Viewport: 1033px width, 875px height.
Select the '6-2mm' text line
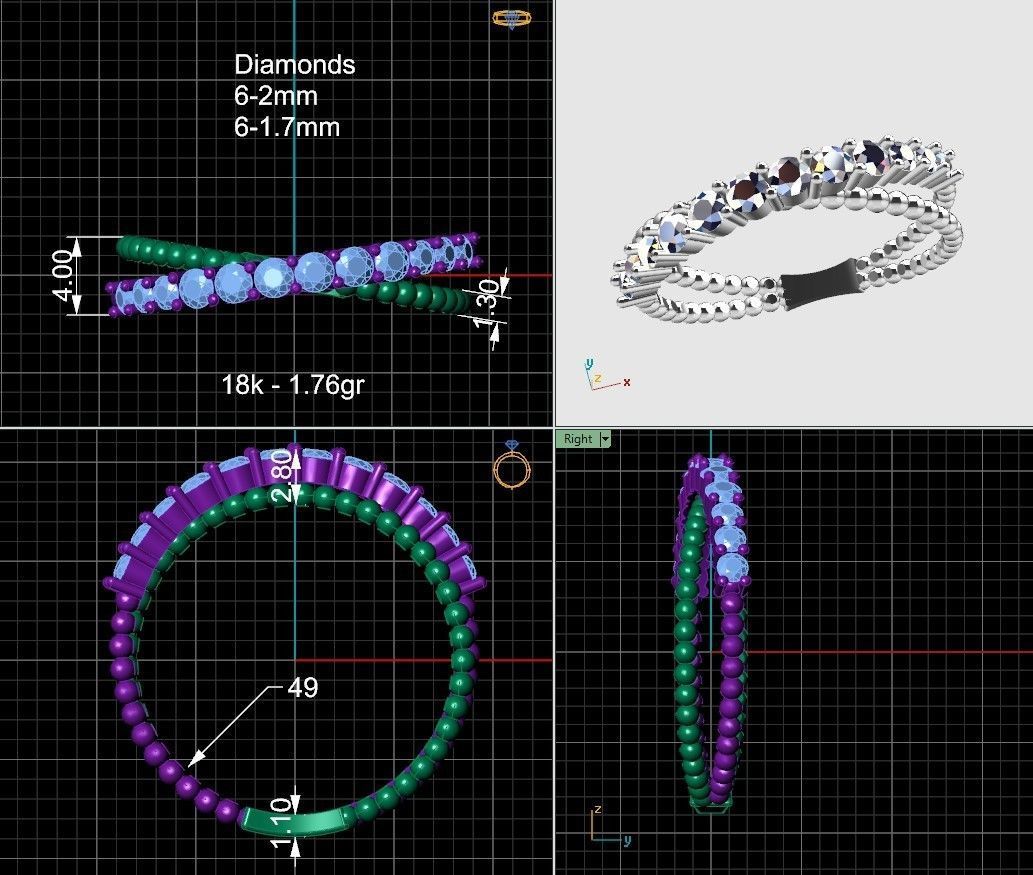point(275,96)
